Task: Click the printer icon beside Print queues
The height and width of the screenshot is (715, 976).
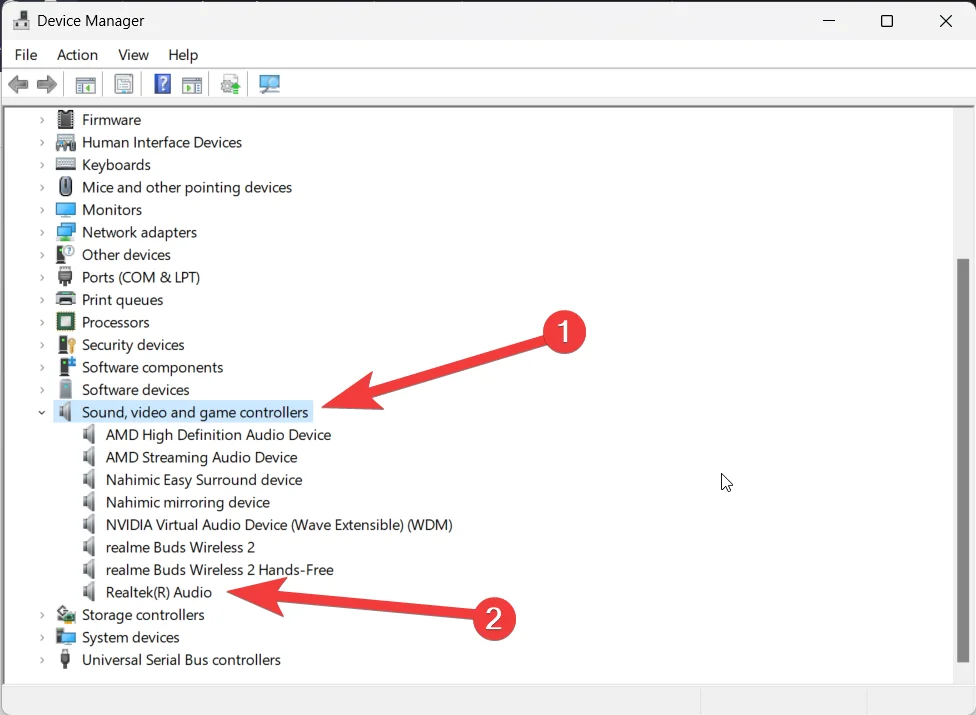Action: [65, 299]
